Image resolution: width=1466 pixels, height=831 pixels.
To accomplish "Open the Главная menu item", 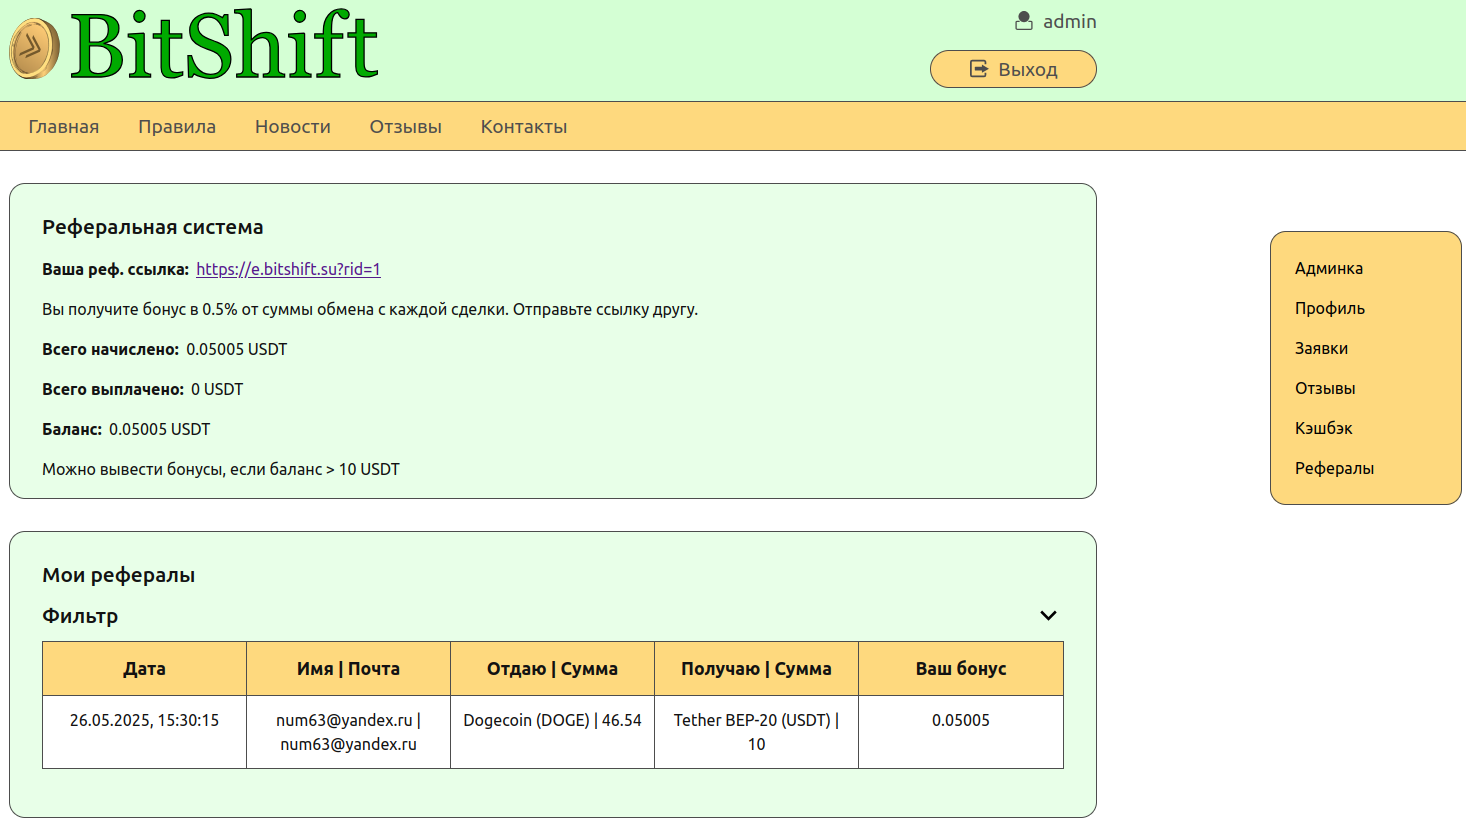I will pos(64,127).
